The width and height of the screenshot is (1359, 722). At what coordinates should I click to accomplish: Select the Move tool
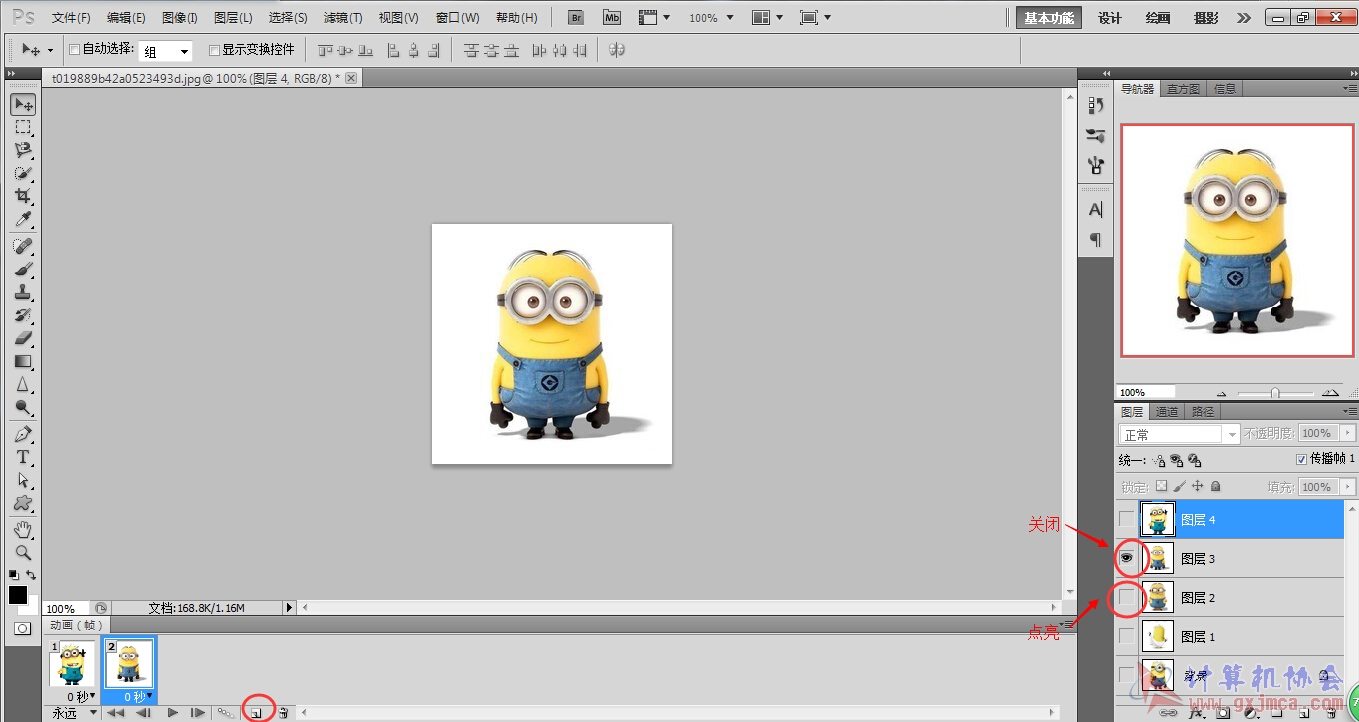point(23,104)
